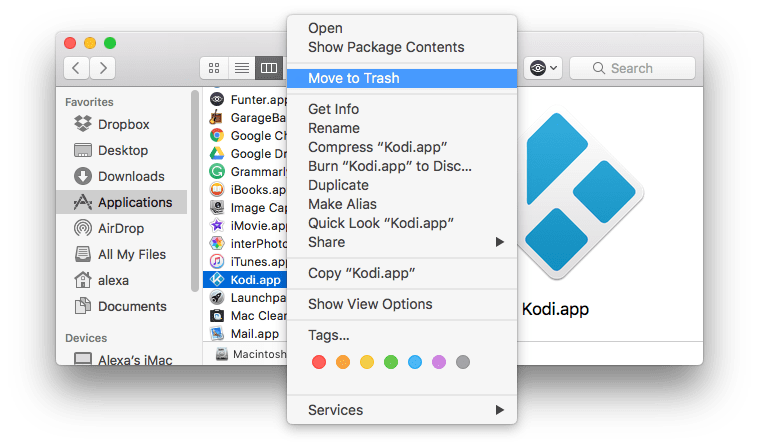Go back in Finder history

[76, 68]
